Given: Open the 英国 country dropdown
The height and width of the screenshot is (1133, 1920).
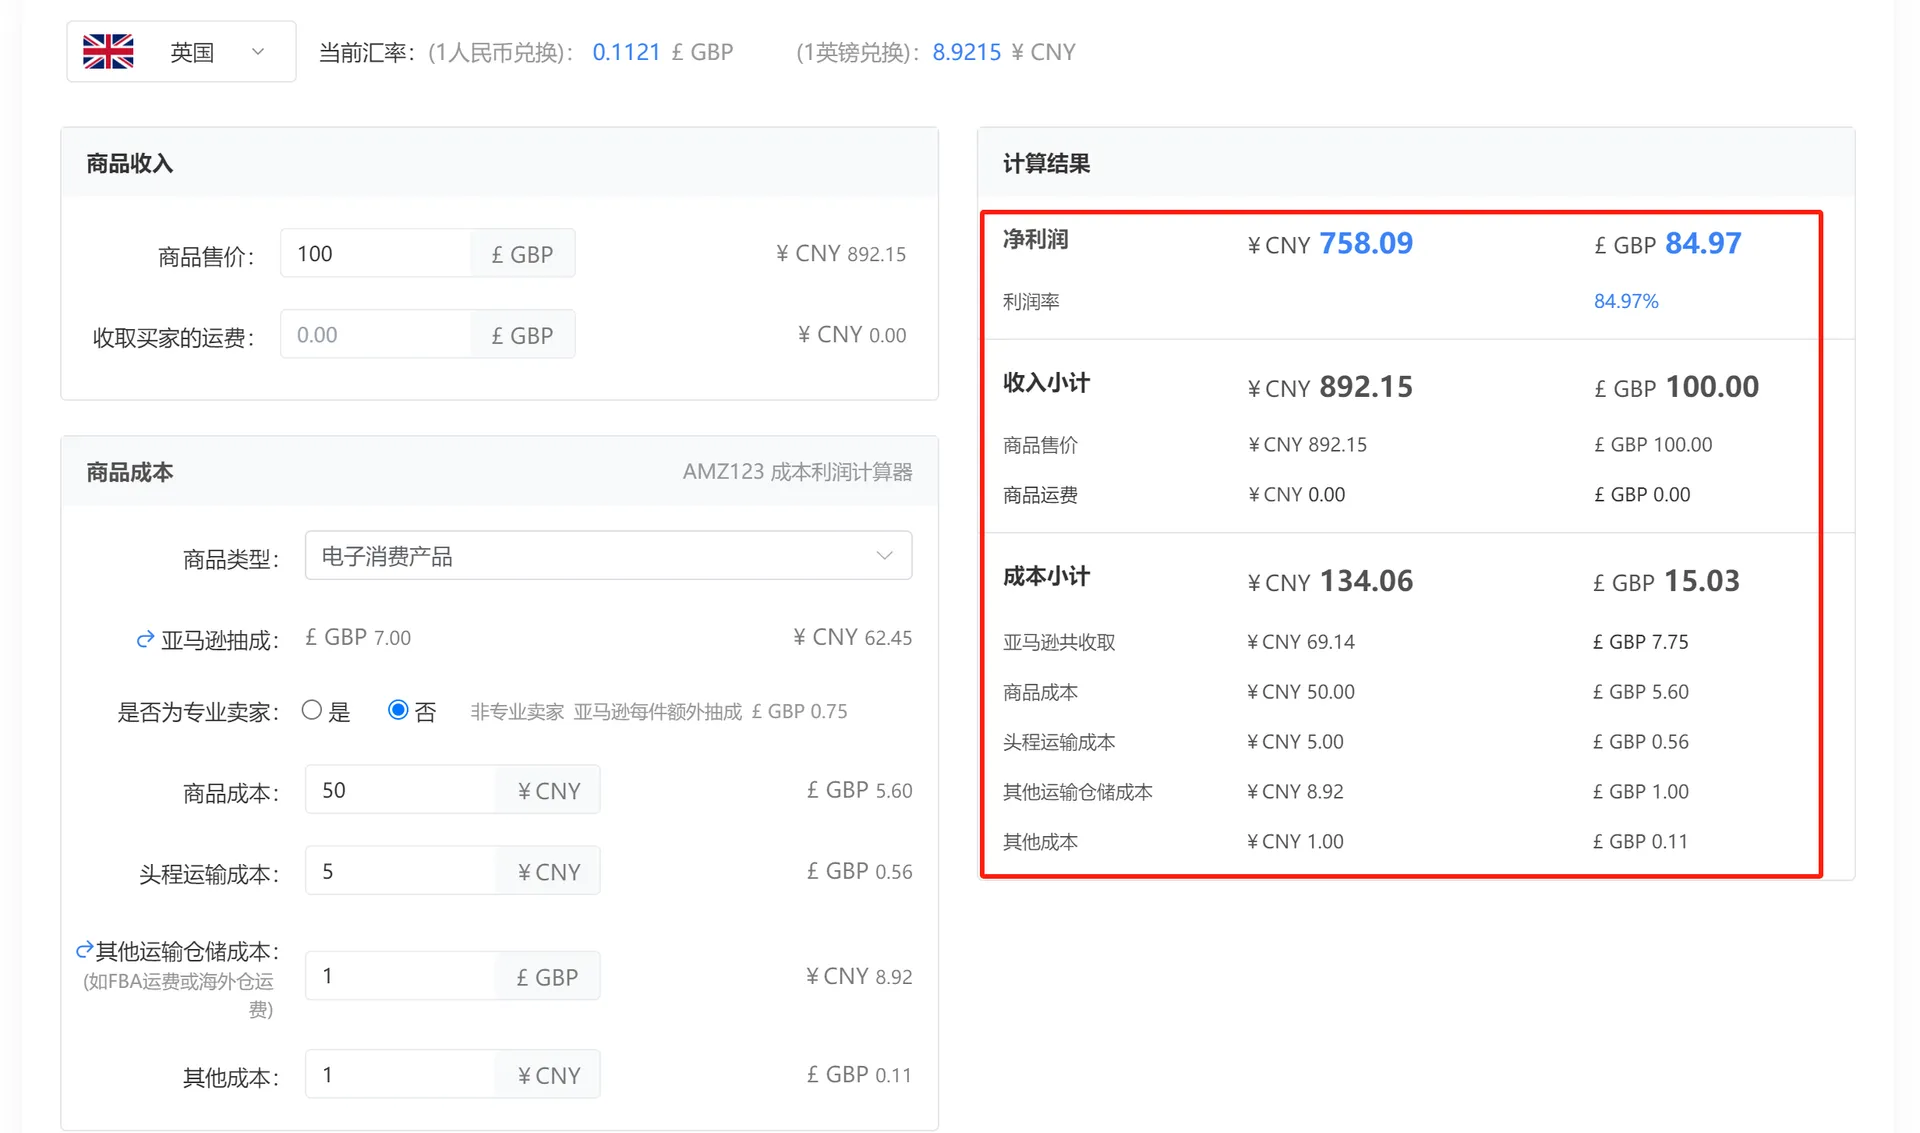Looking at the screenshot, I should pos(181,51).
